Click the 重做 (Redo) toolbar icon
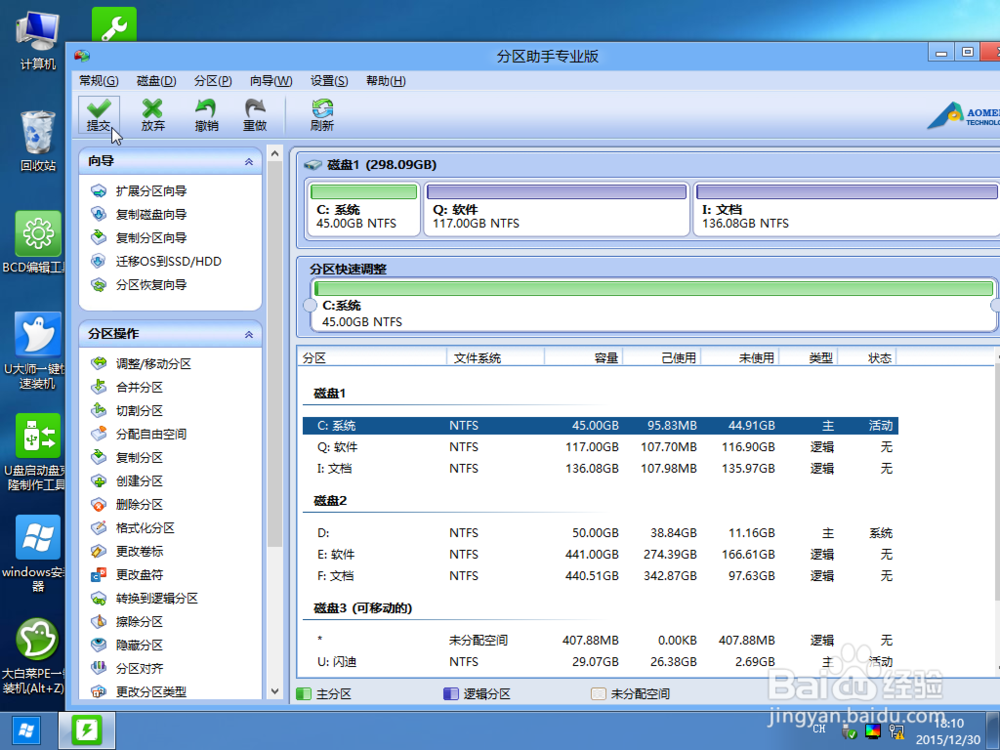The image size is (1000, 750). tap(256, 113)
